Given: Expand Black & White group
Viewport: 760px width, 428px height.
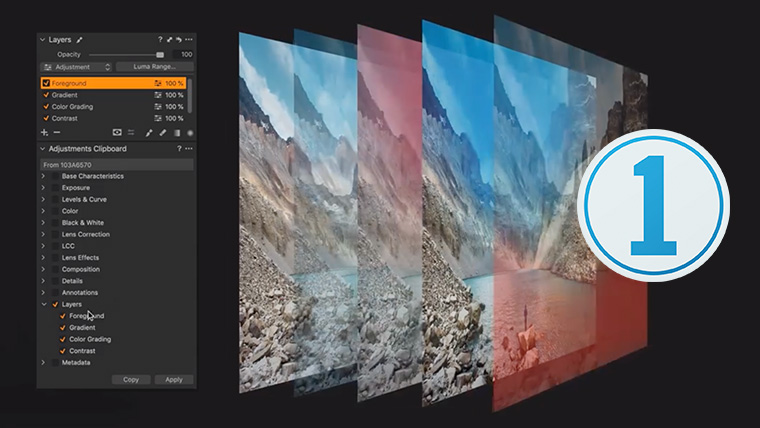Looking at the screenshot, I should [x=43, y=222].
